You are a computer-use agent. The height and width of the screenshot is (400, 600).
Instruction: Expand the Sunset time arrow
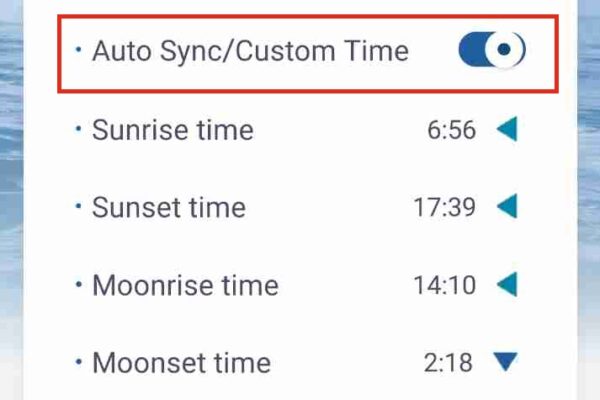[508, 207]
